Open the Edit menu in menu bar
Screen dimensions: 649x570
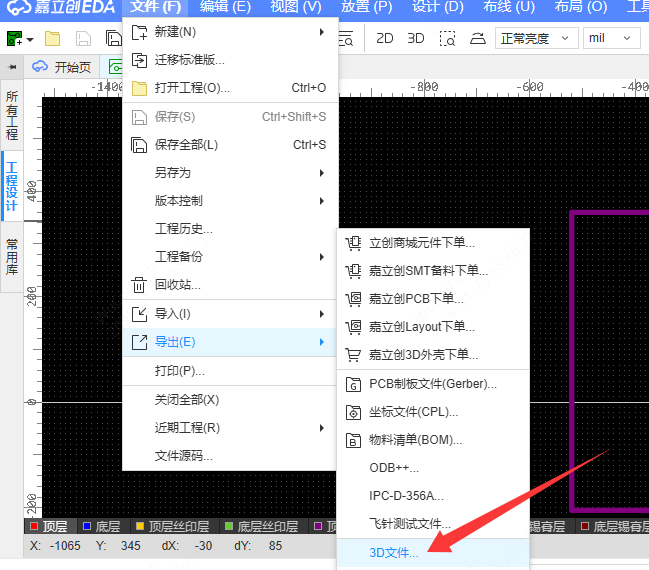[225, 8]
